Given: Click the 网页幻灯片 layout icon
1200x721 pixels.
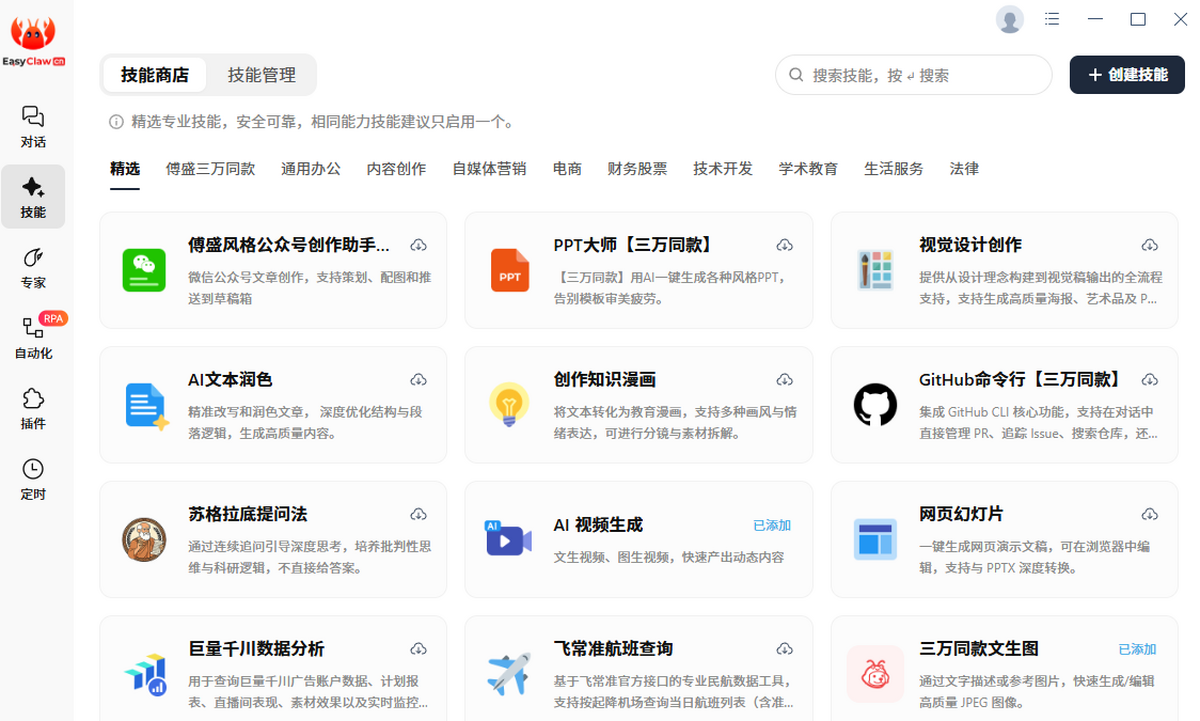Looking at the screenshot, I should [875, 539].
